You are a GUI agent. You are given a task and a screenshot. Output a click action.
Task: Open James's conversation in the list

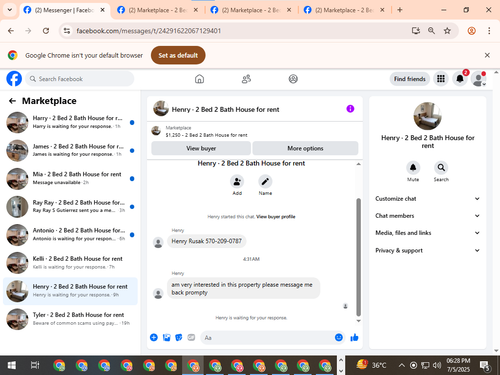coord(70,150)
